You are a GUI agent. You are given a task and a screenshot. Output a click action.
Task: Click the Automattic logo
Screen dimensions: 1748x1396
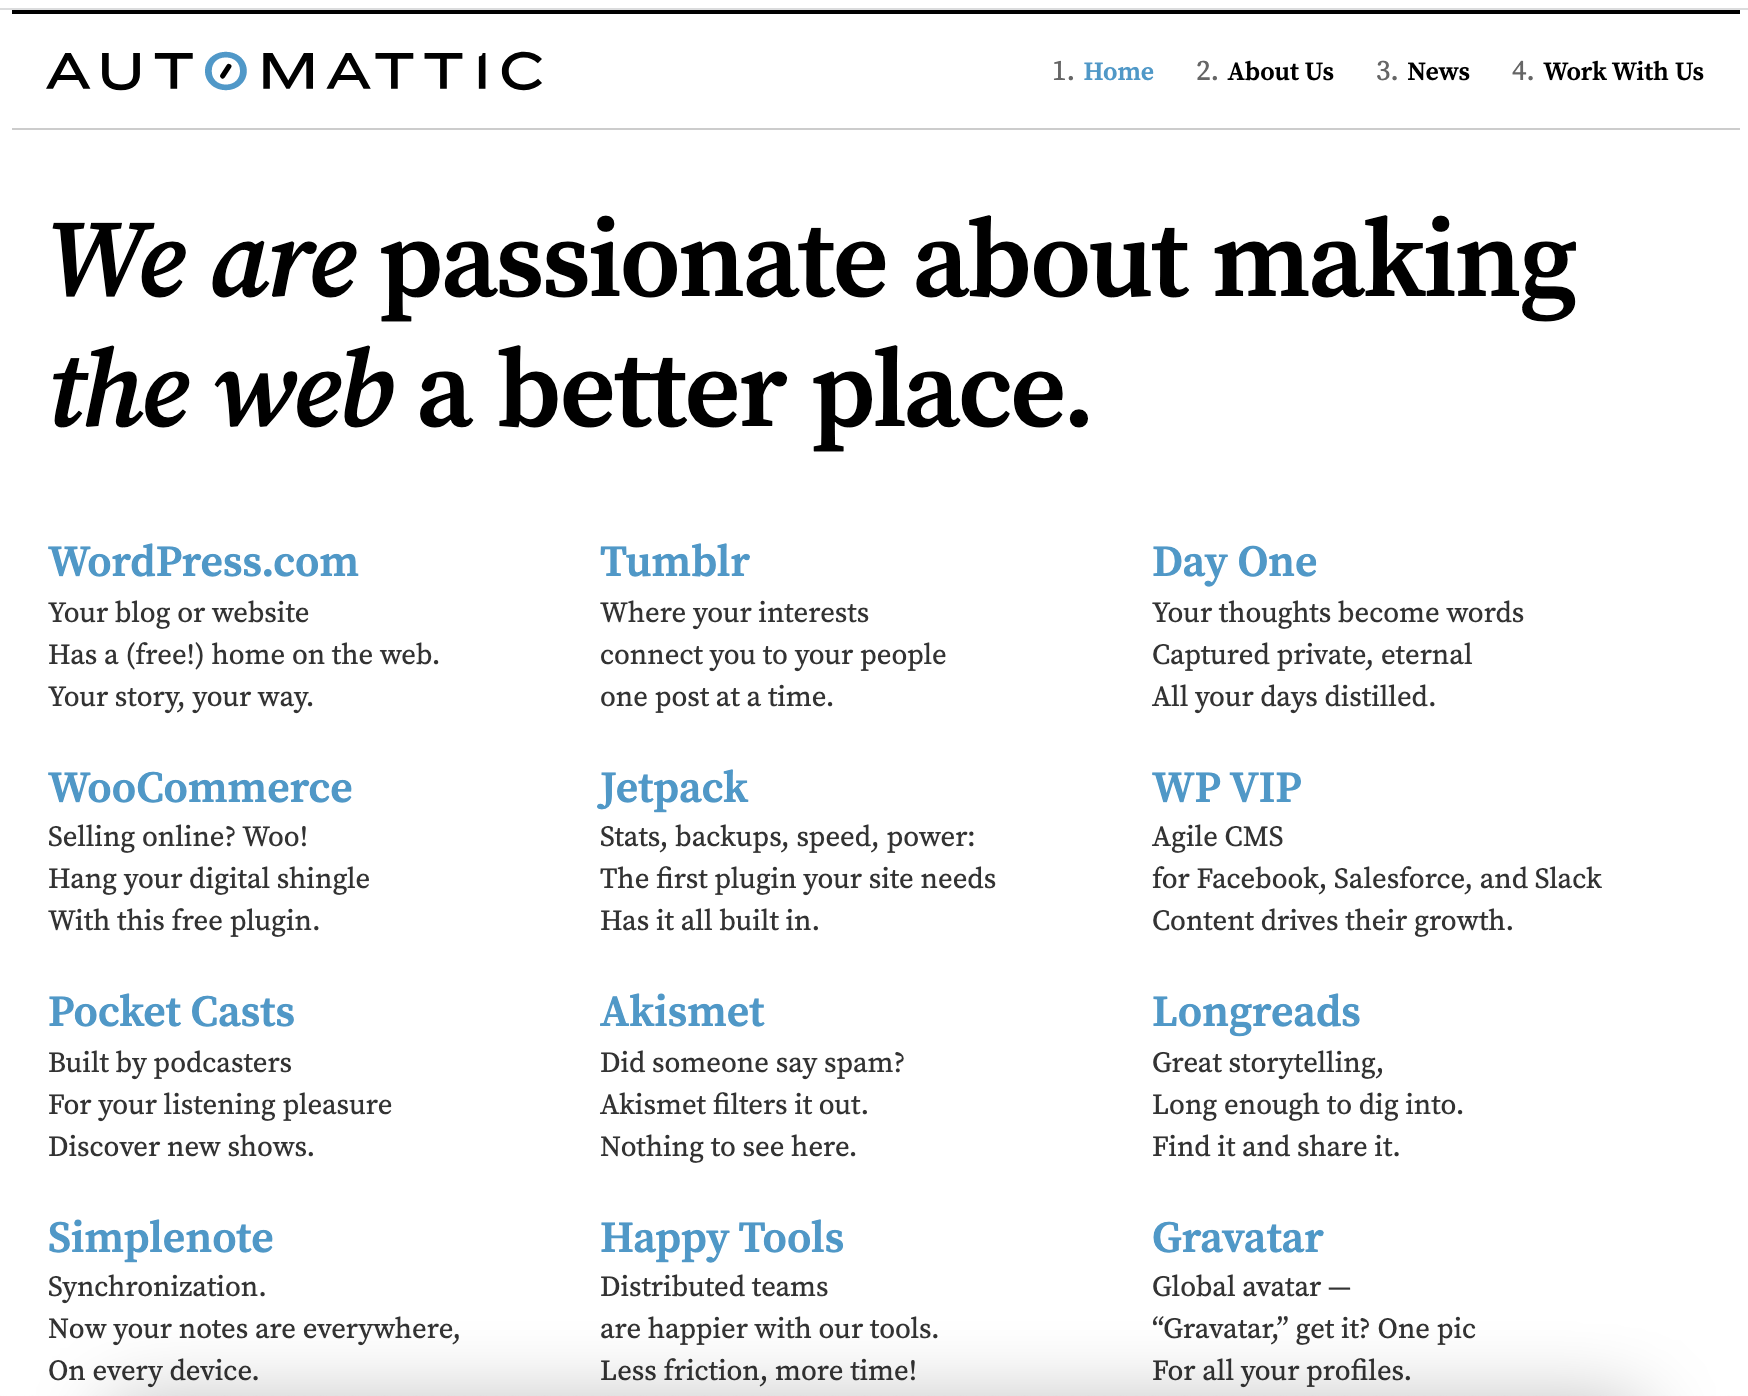coord(295,71)
